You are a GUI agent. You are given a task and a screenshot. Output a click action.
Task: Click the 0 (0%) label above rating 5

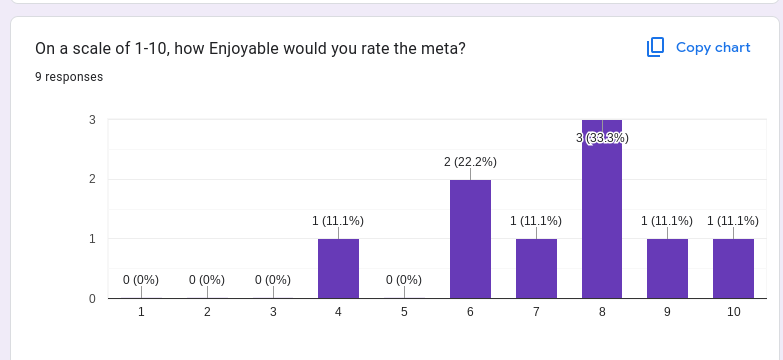(404, 280)
